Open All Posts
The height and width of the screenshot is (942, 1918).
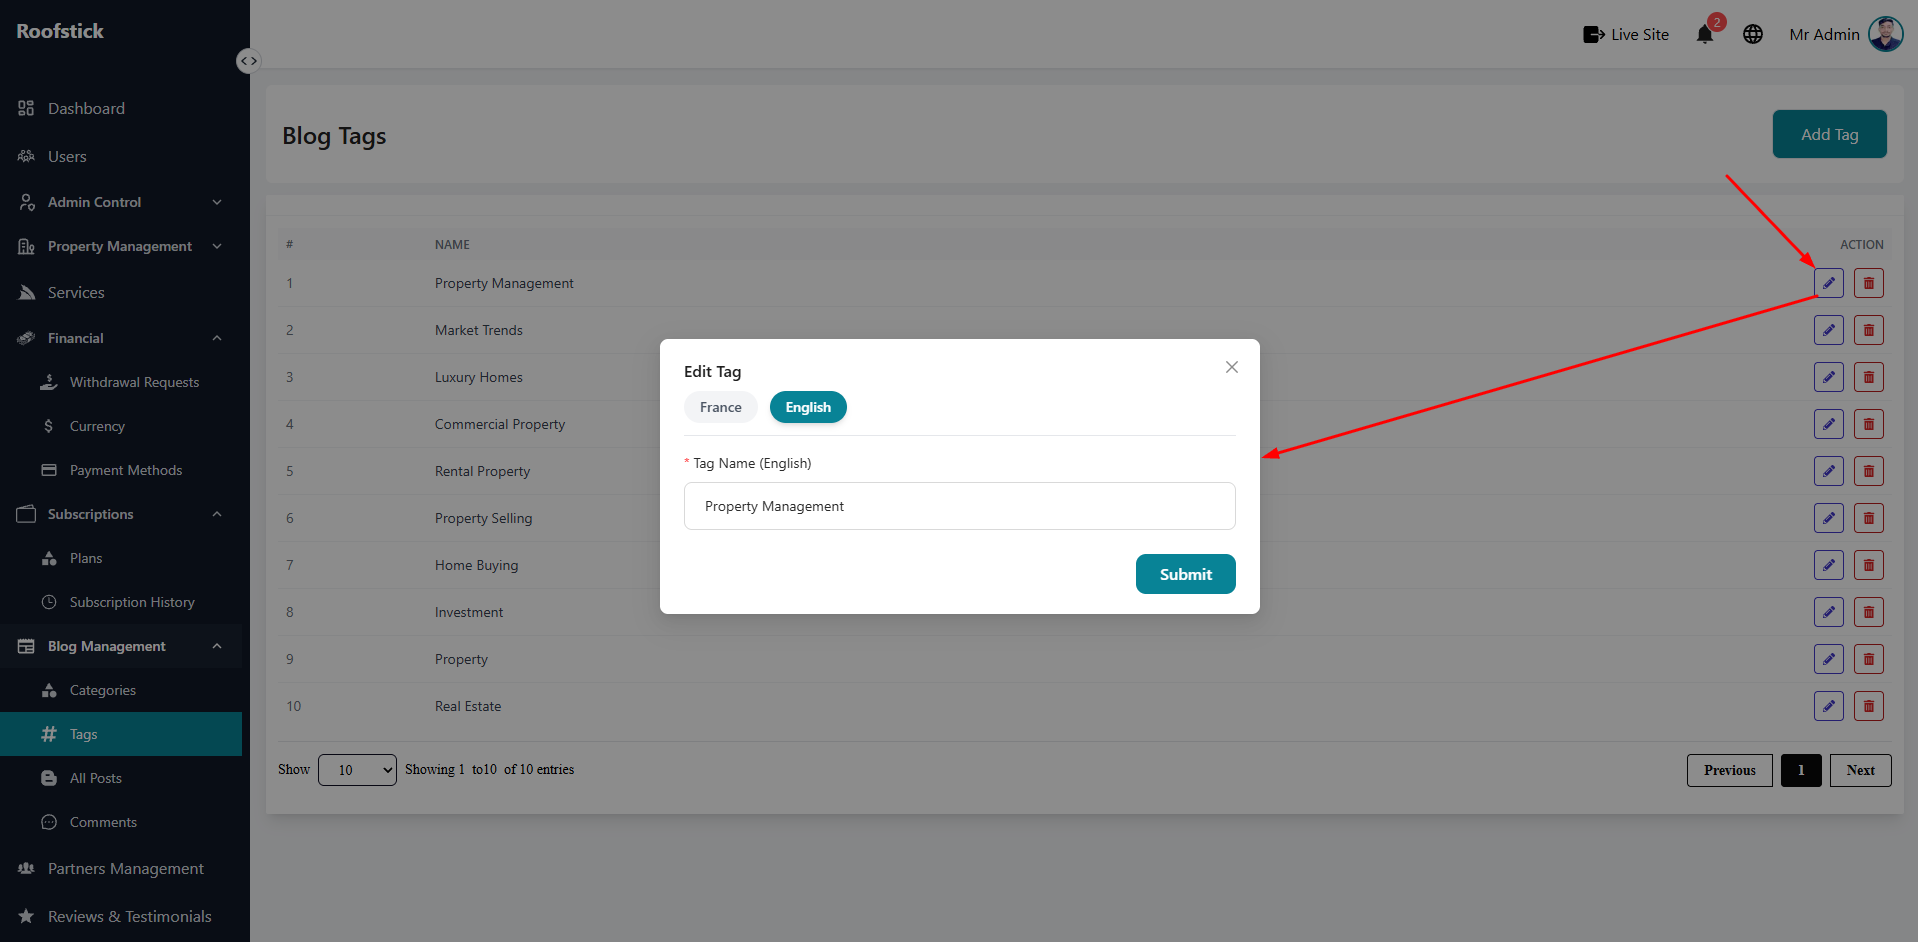click(121, 778)
